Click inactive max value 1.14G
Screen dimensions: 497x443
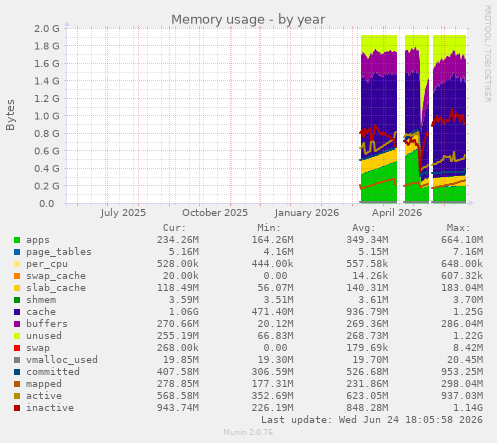[x=468, y=408]
